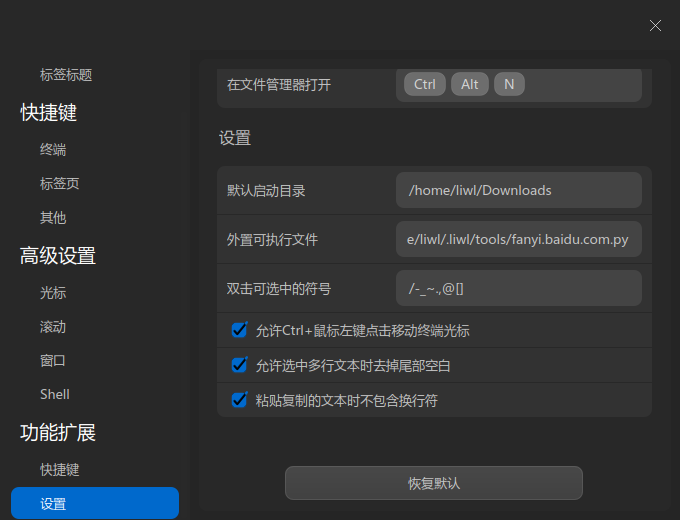The width and height of the screenshot is (680, 520).
Task: Select the highlighted 设置 sidebar item
Action: coord(95,503)
